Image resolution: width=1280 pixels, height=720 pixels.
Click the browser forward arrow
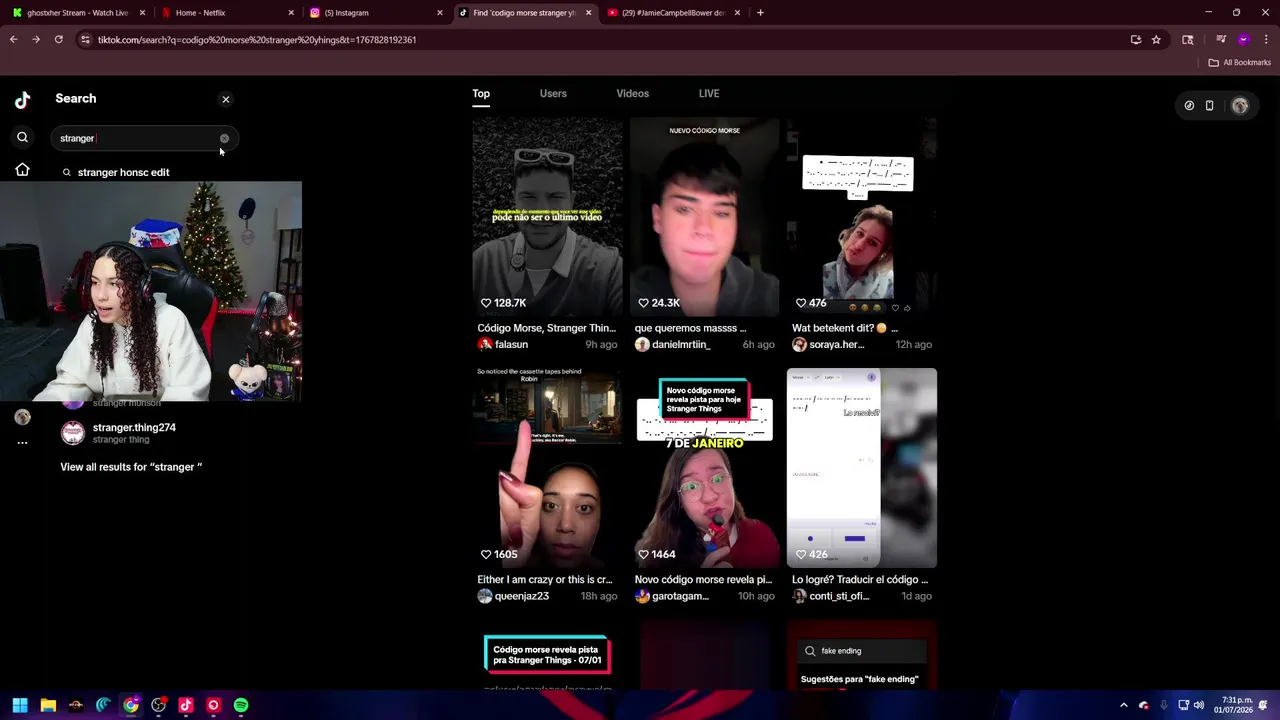coord(36,39)
